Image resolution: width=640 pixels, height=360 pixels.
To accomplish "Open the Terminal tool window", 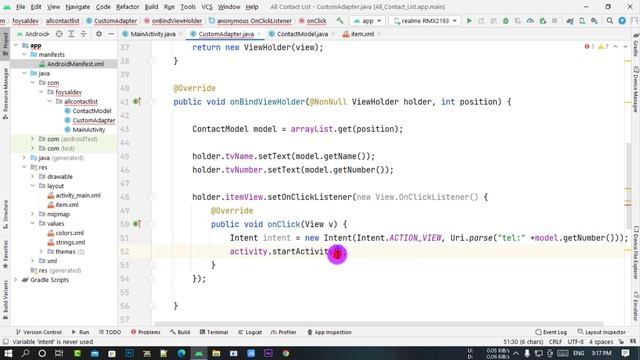I will click(214, 332).
